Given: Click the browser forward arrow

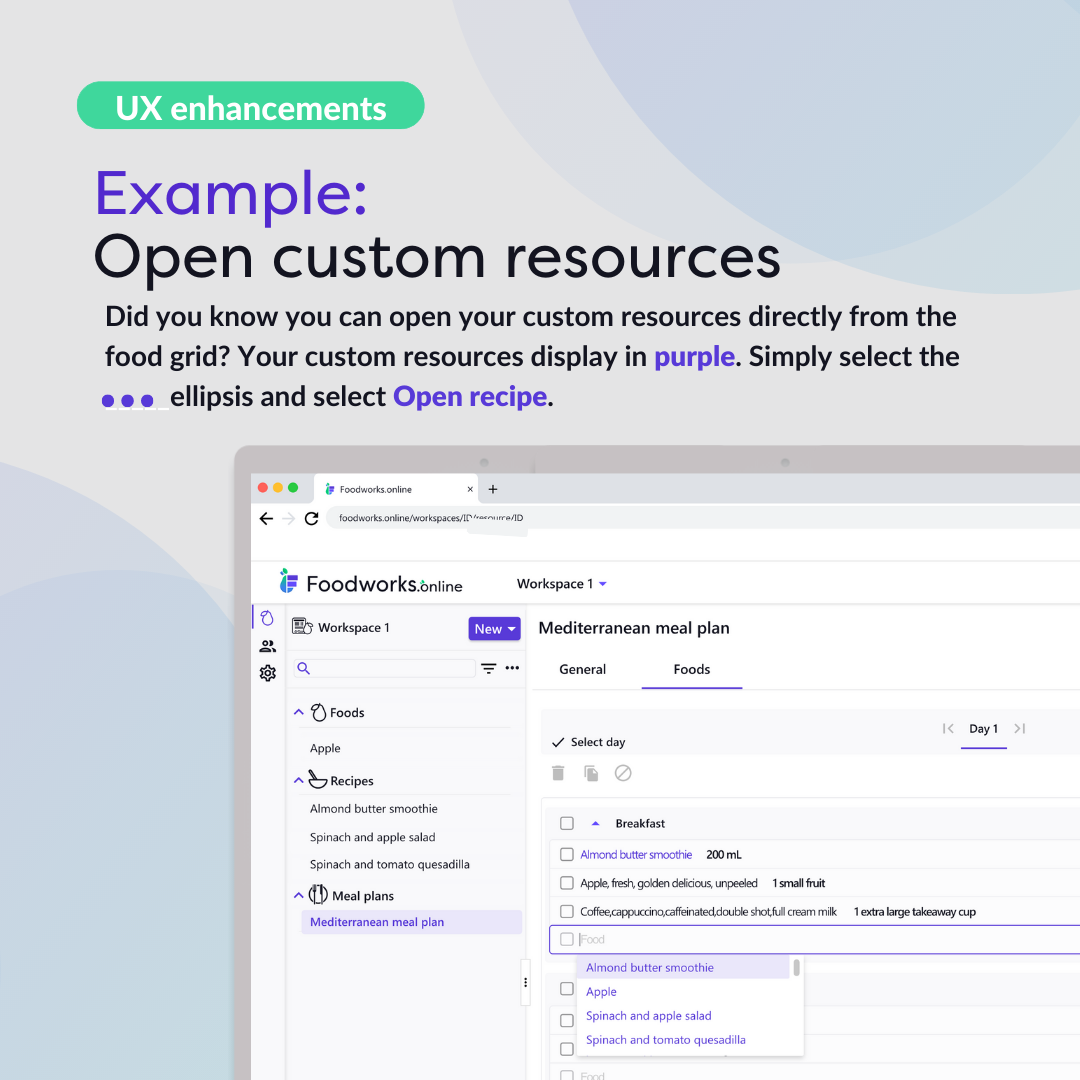Looking at the screenshot, I should (289, 519).
